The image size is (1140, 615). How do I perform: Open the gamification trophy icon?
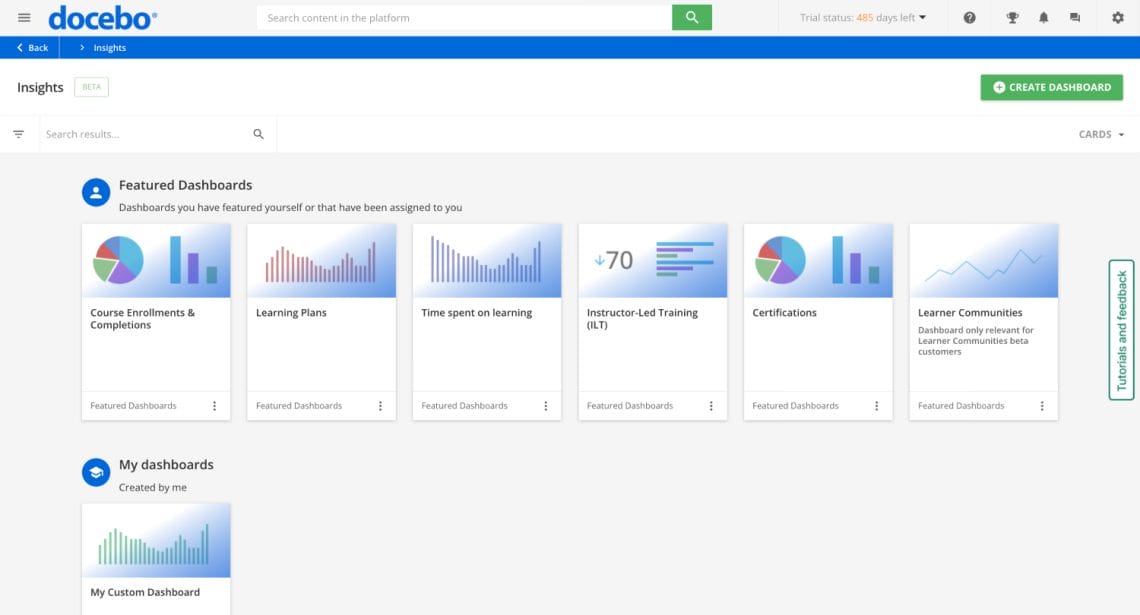coord(1012,18)
